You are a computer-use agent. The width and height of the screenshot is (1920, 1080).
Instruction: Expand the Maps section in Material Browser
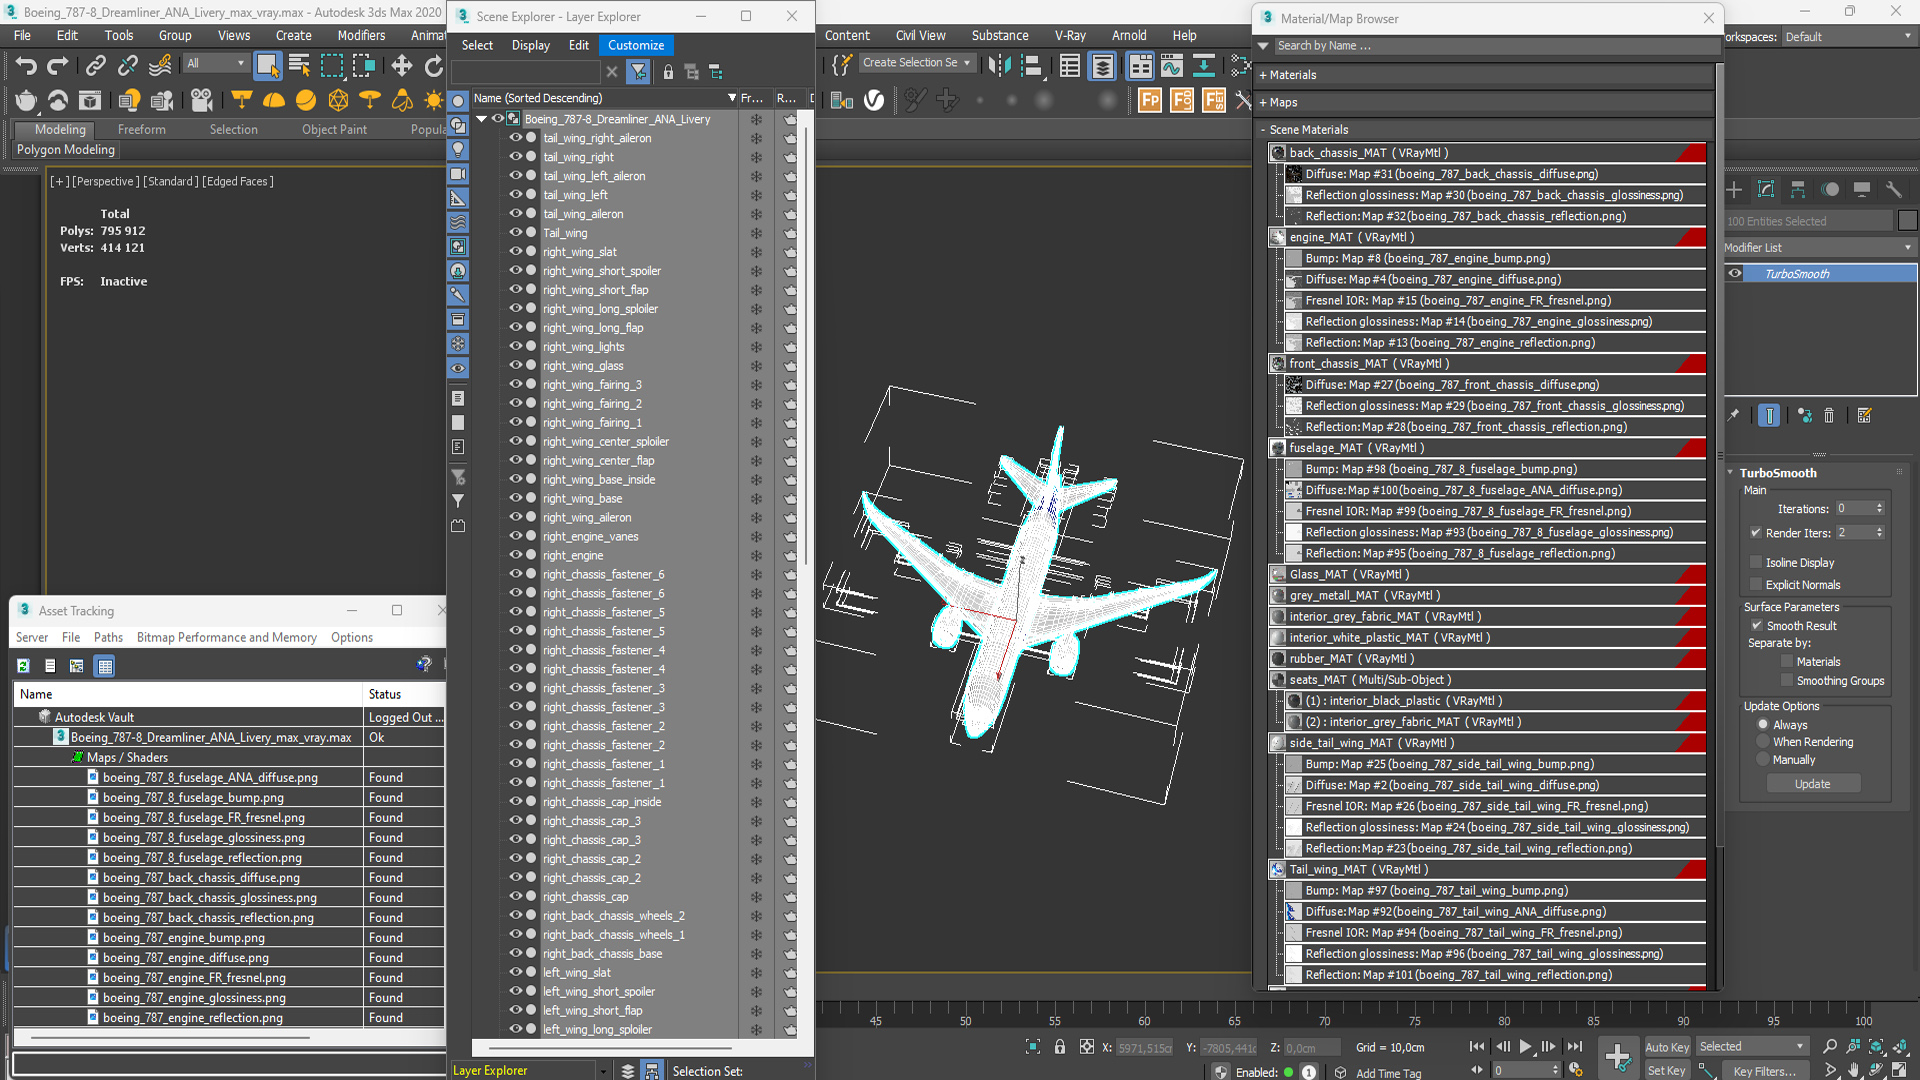(x=1263, y=102)
